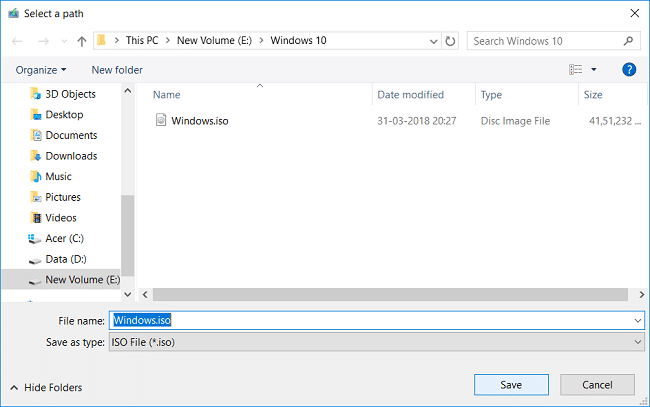Click the Disc Image File type cell
This screenshot has height=407, width=650.
(515, 121)
